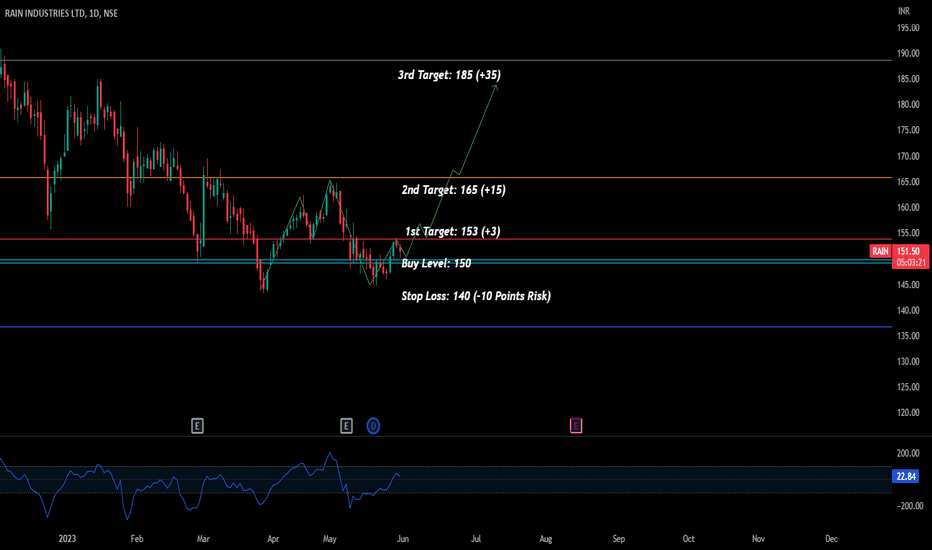Click the blue dividend D marker
Image resolution: width=932 pixels, height=550 pixels.
[373, 426]
